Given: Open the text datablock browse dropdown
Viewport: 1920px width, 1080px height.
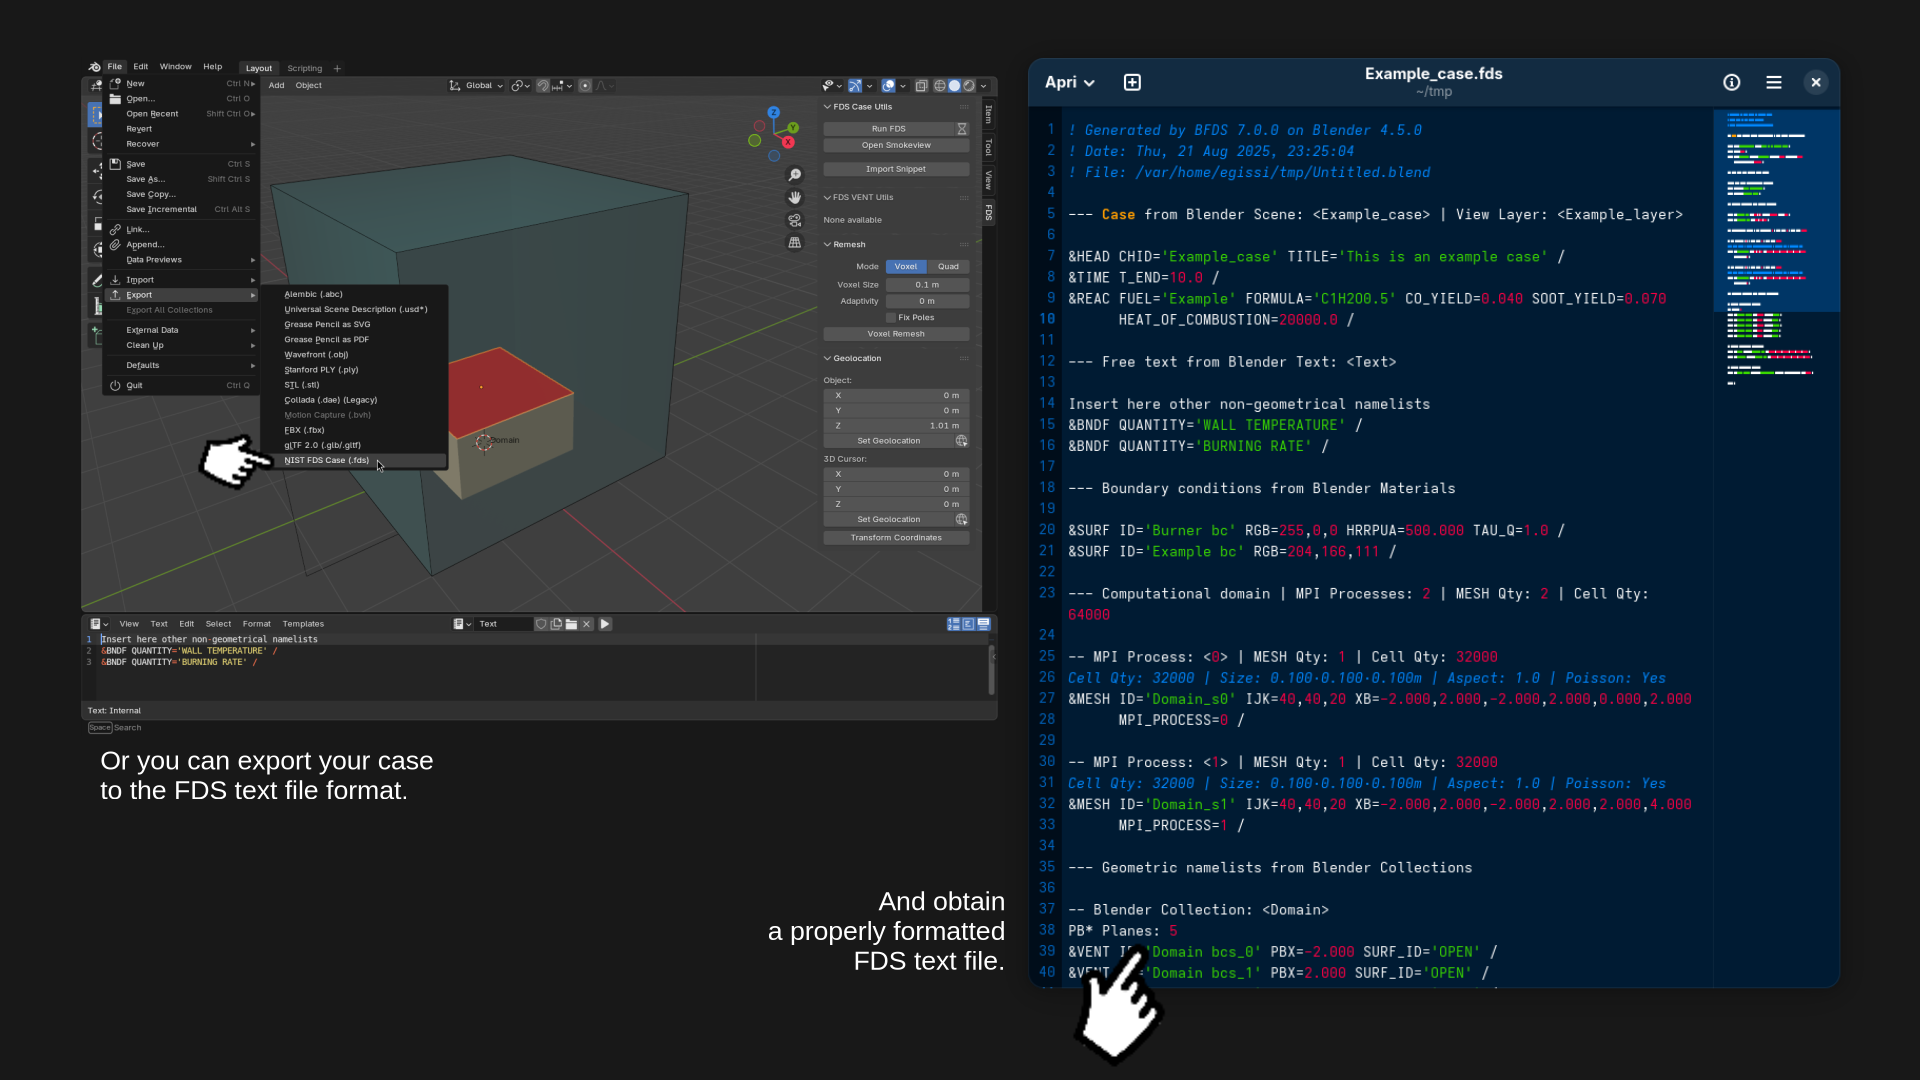Looking at the screenshot, I should 461,624.
